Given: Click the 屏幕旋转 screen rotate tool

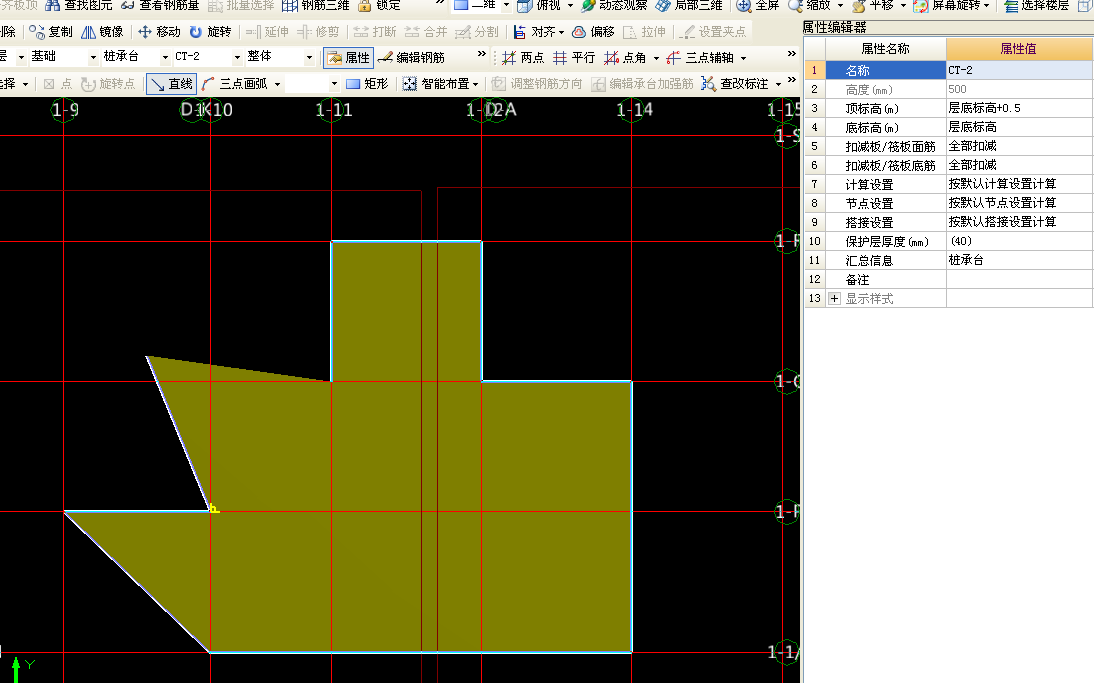Looking at the screenshot, I should click(947, 6).
